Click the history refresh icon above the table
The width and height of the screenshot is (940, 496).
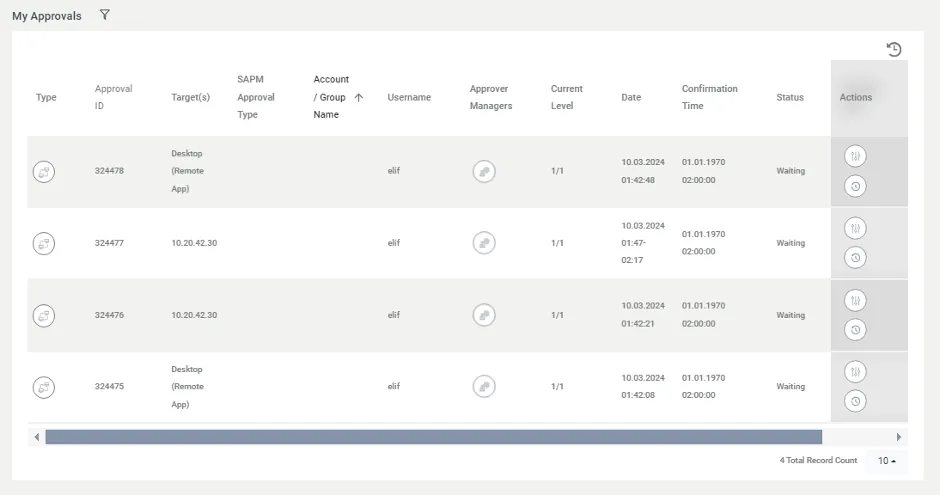(x=894, y=49)
